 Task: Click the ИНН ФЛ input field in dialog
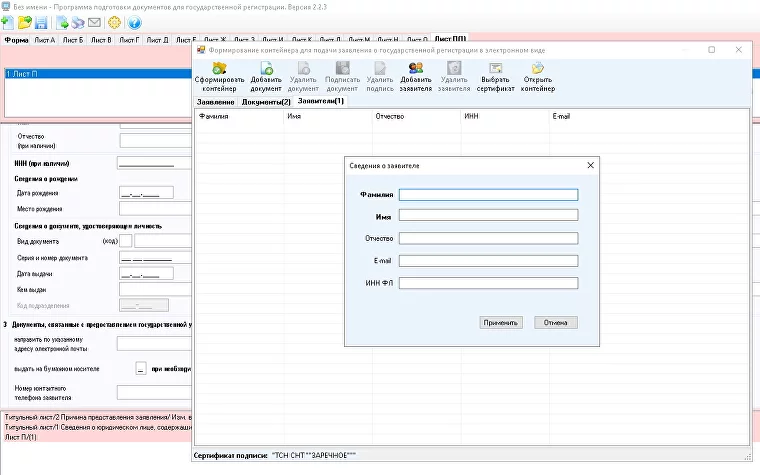[x=488, y=283]
